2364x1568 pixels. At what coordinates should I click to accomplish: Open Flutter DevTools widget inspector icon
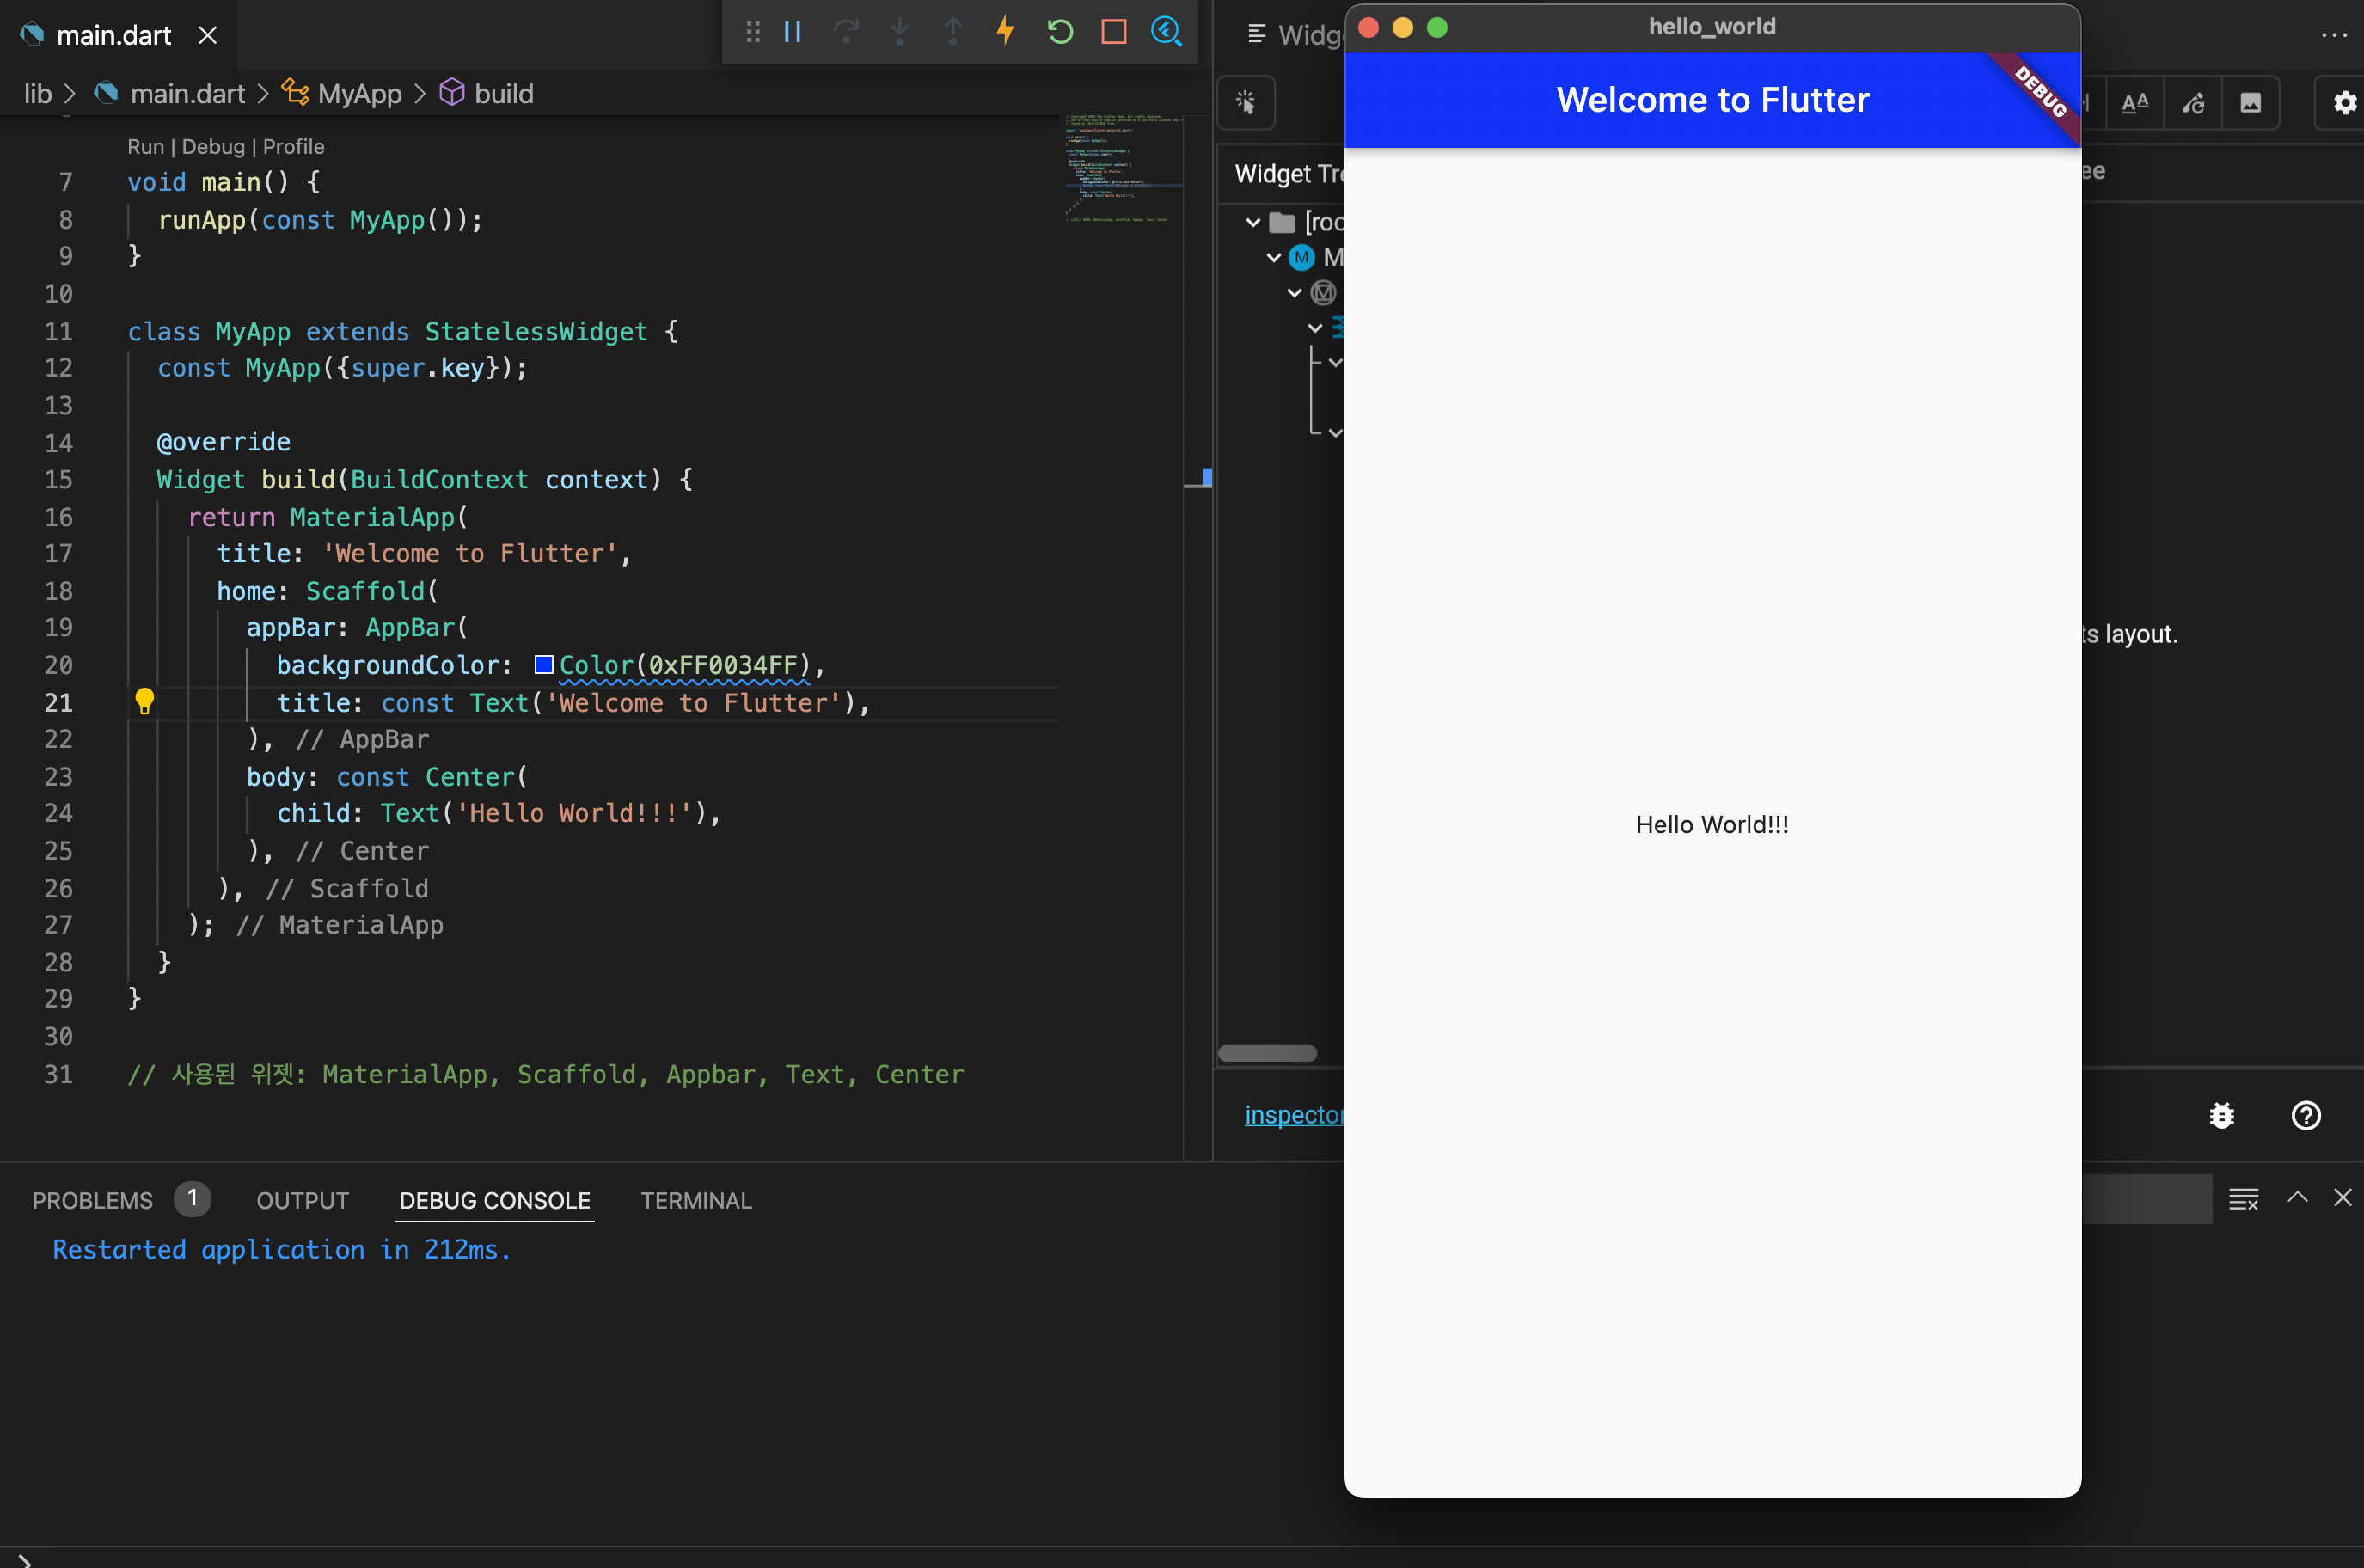[x=1166, y=32]
